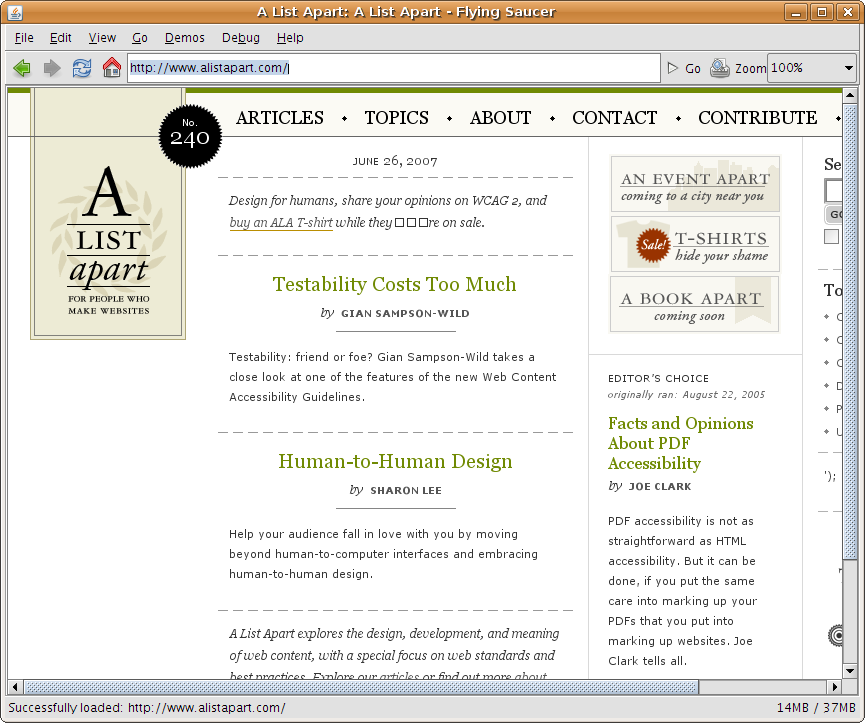This screenshot has height=723, width=865.
Task: Follow the buy an ALA T-shirt link
Action: 281,222
